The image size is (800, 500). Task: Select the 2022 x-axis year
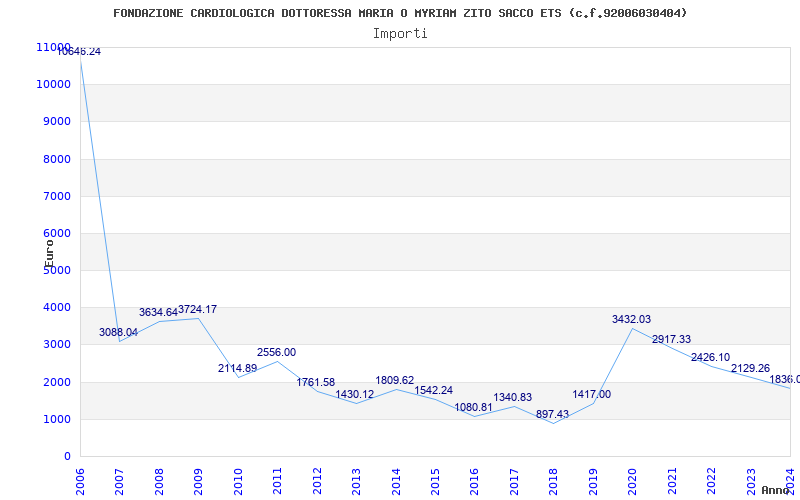pos(711,480)
